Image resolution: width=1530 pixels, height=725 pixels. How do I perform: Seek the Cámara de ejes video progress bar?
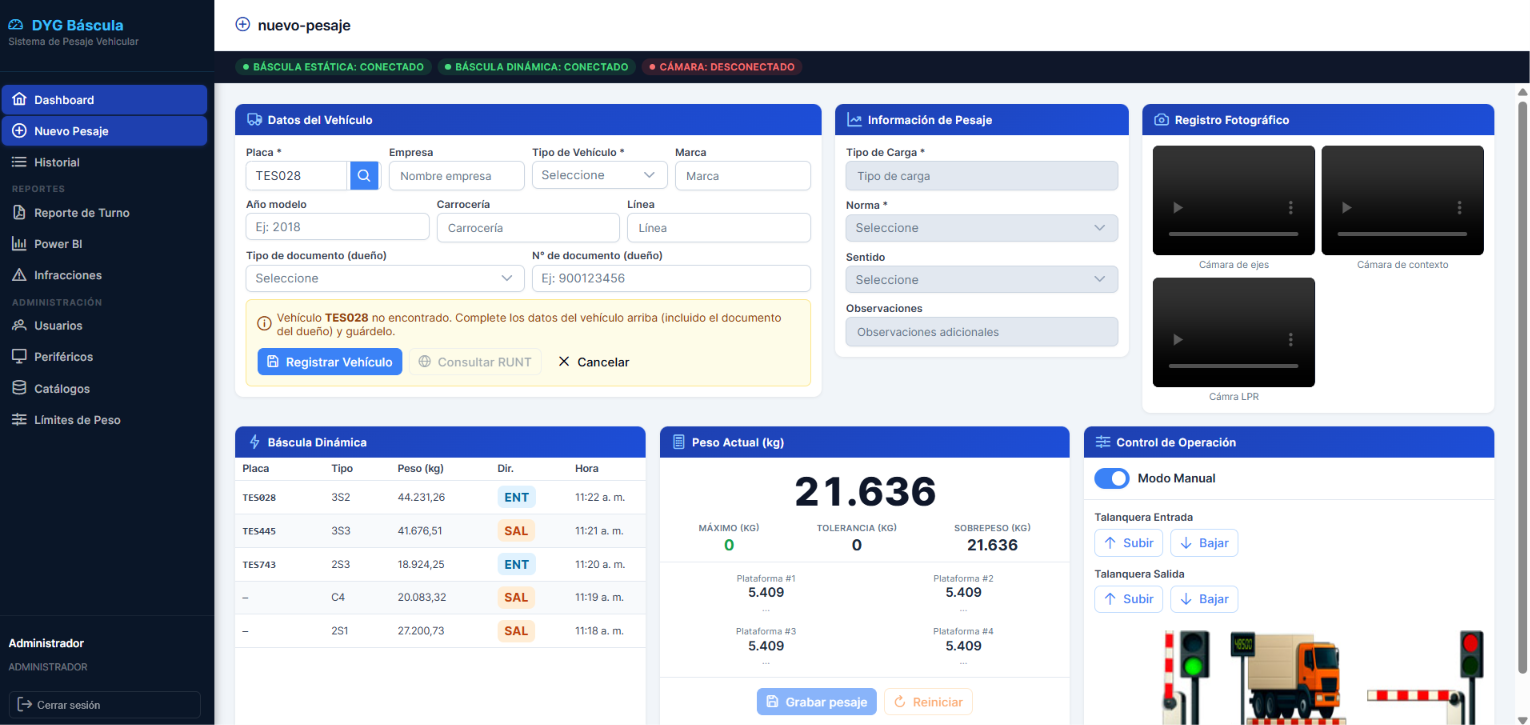(1233, 234)
